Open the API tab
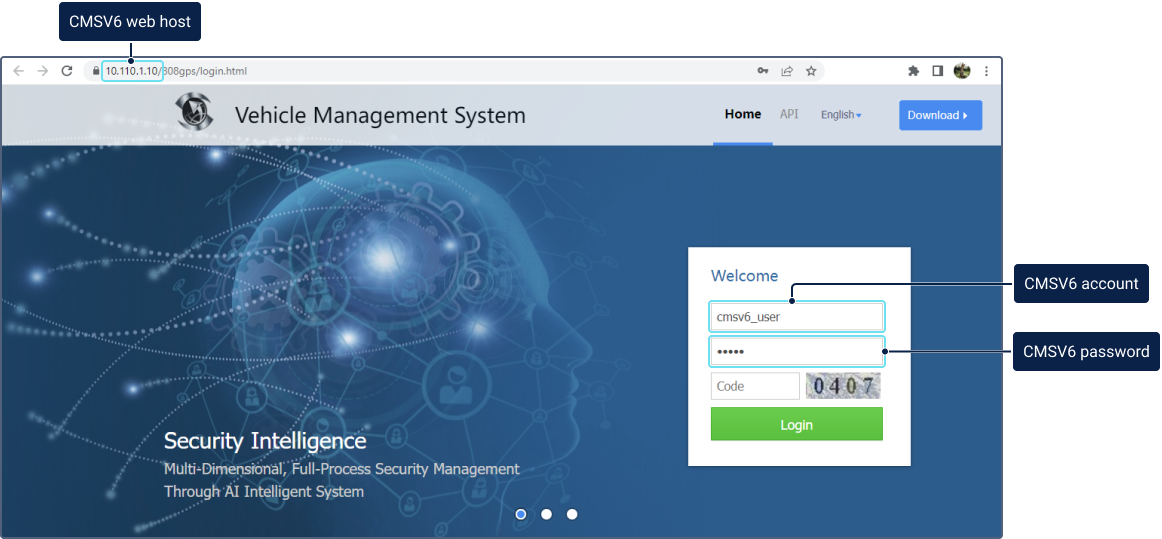The height and width of the screenshot is (539, 1162). point(789,114)
